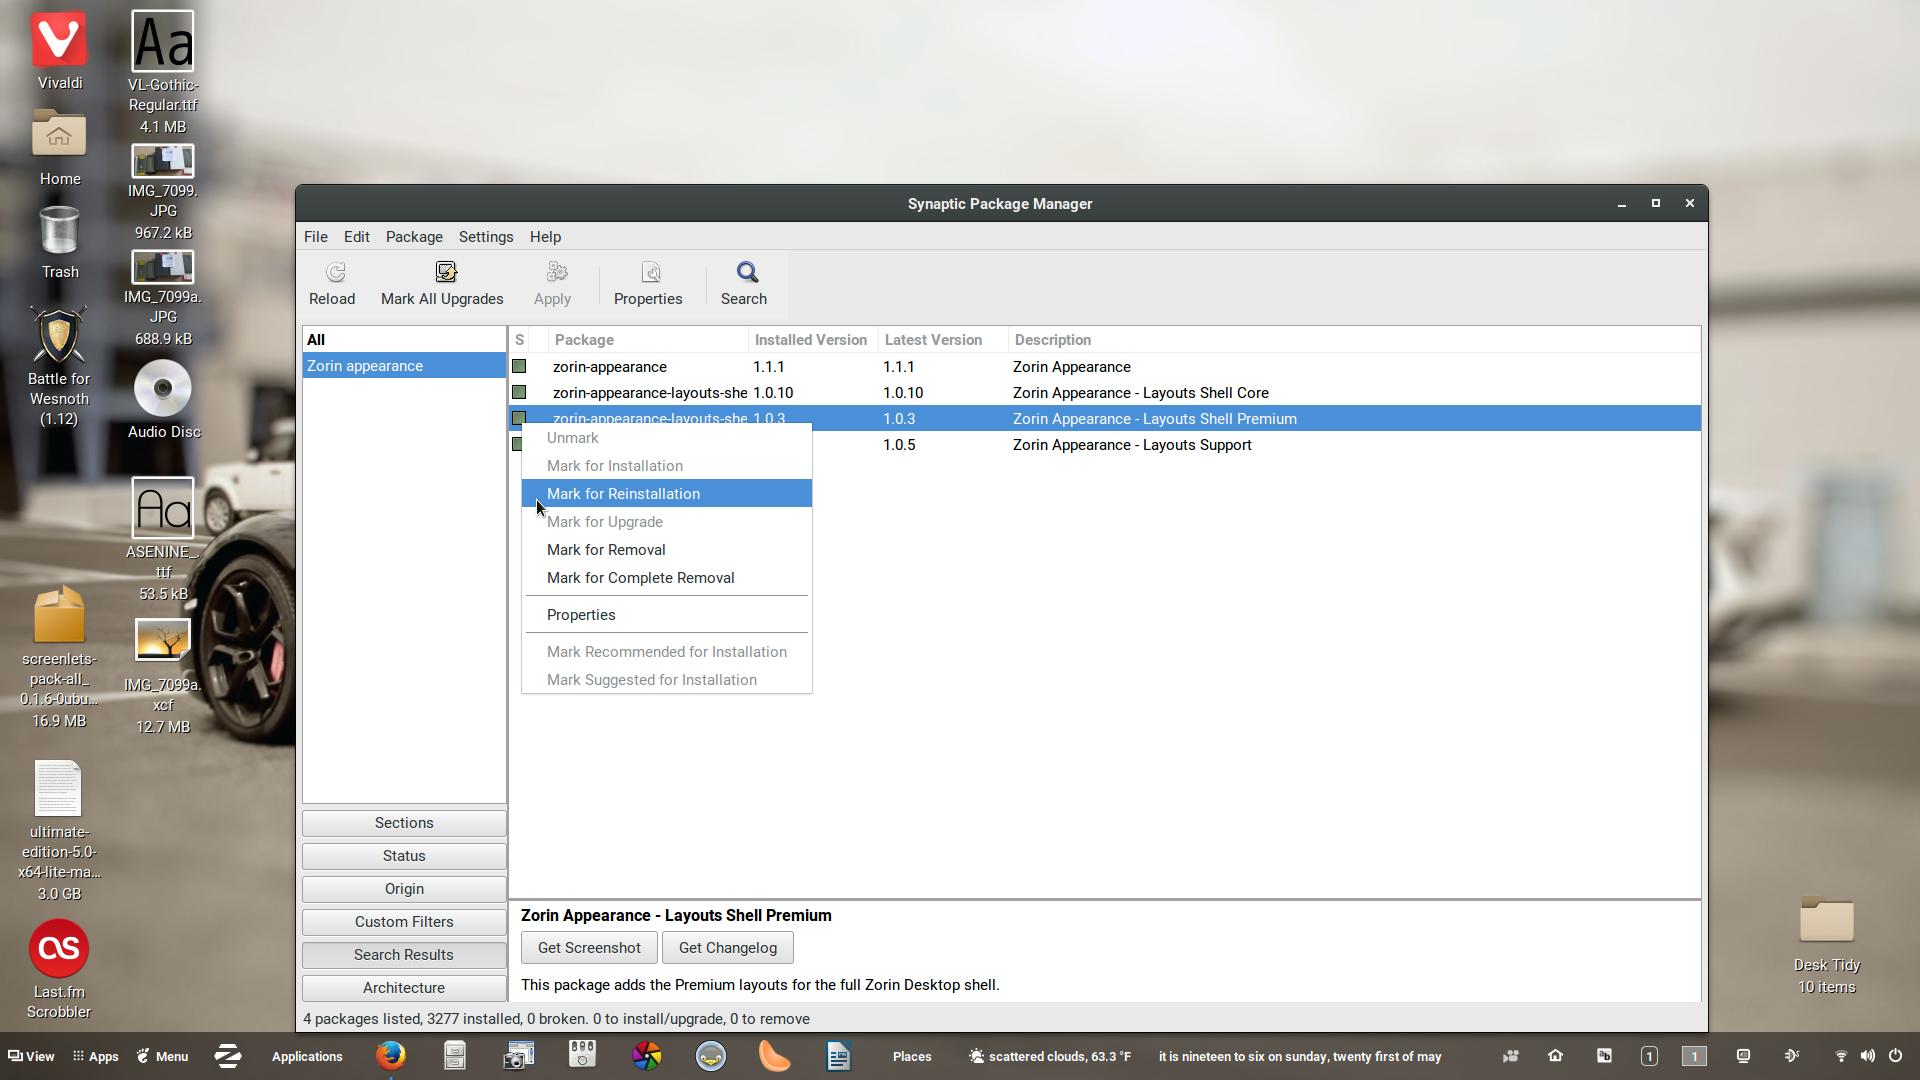Screen dimensions: 1920x1080
Task: Click the power button tray icon
Action: coord(1895,1056)
